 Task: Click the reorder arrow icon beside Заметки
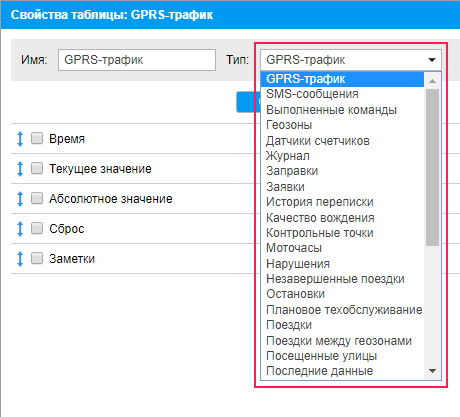click(20, 259)
